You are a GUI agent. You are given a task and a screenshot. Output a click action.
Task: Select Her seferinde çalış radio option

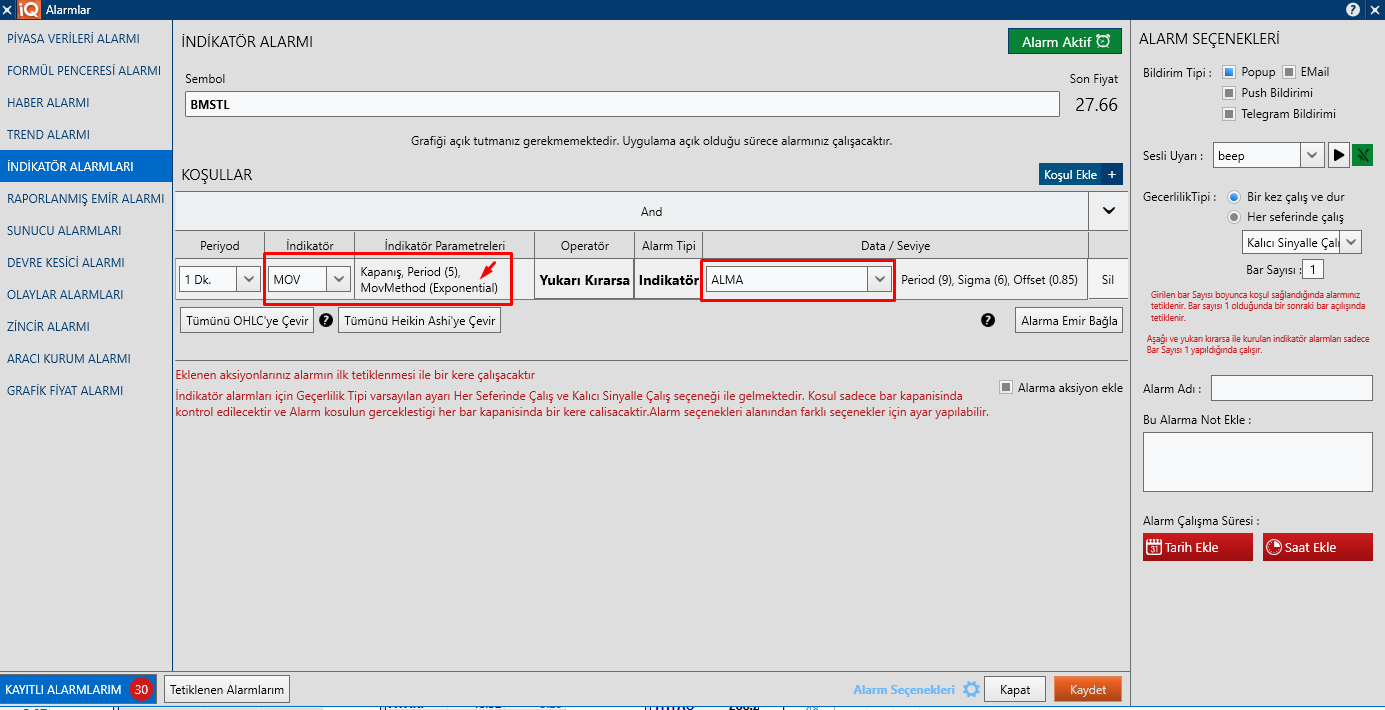tap(1234, 217)
